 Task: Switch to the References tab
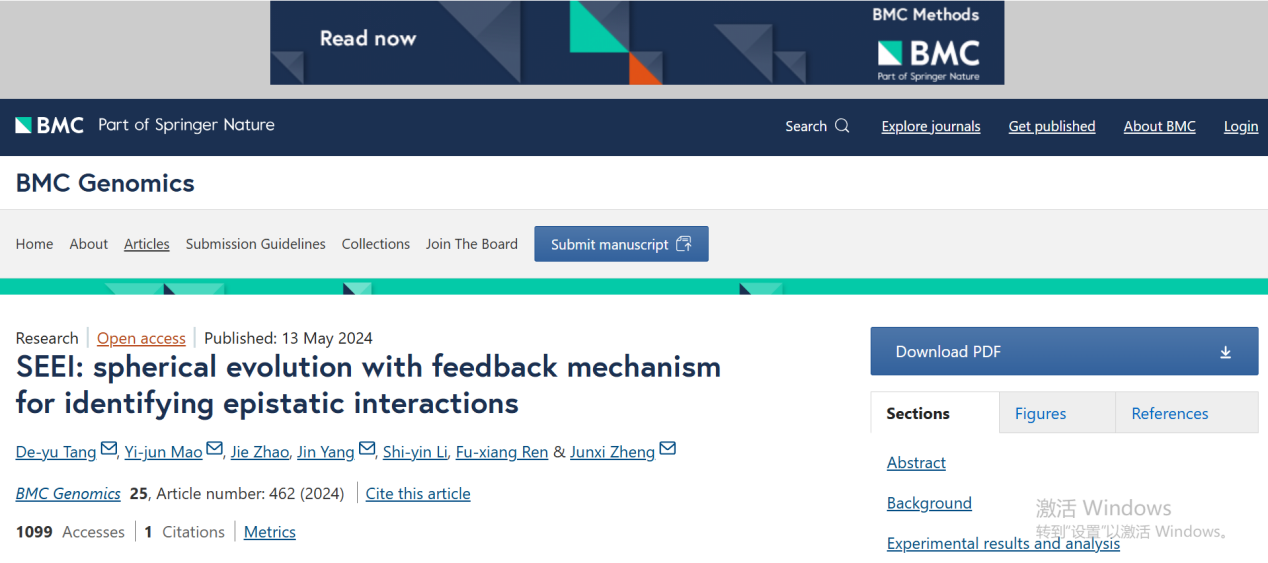point(1169,413)
